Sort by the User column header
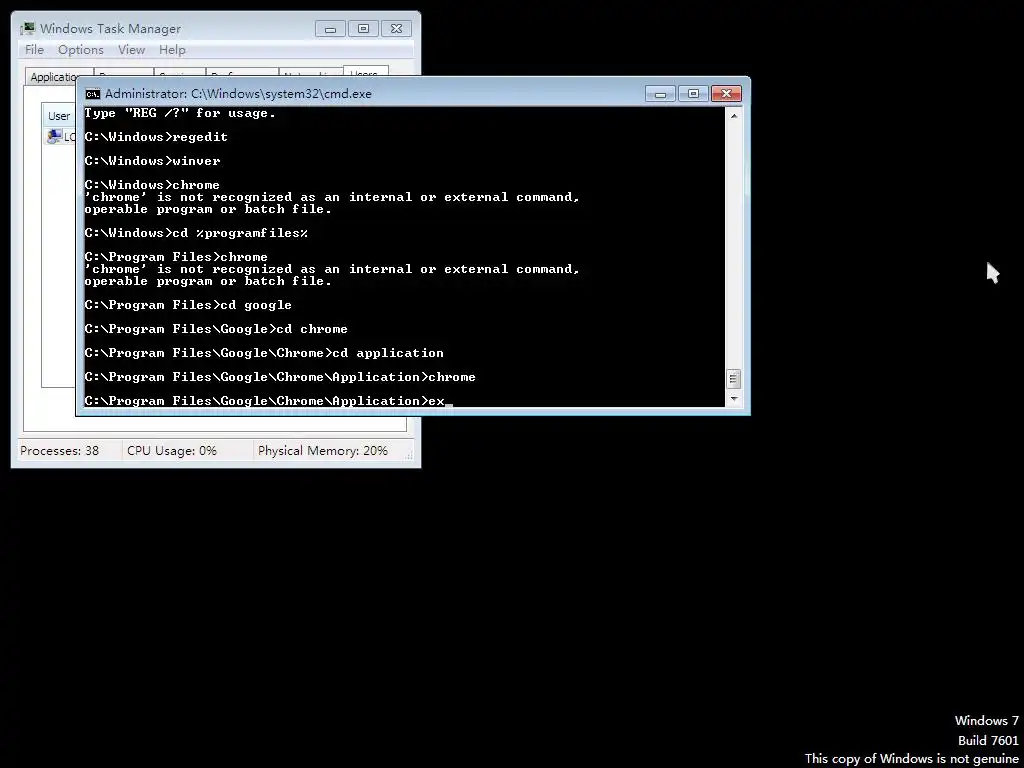This screenshot has width=1024, height=768. click(x=59, y=116)
